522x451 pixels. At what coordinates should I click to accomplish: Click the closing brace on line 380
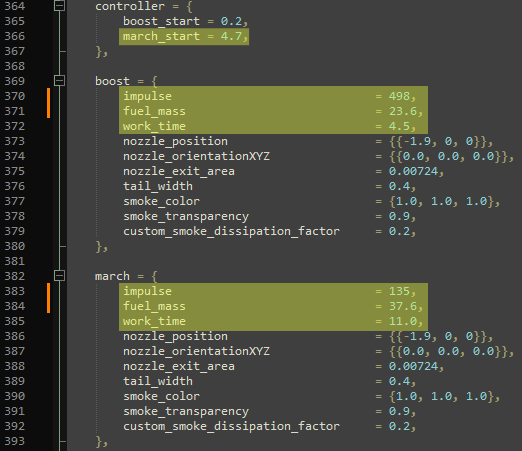99,246
